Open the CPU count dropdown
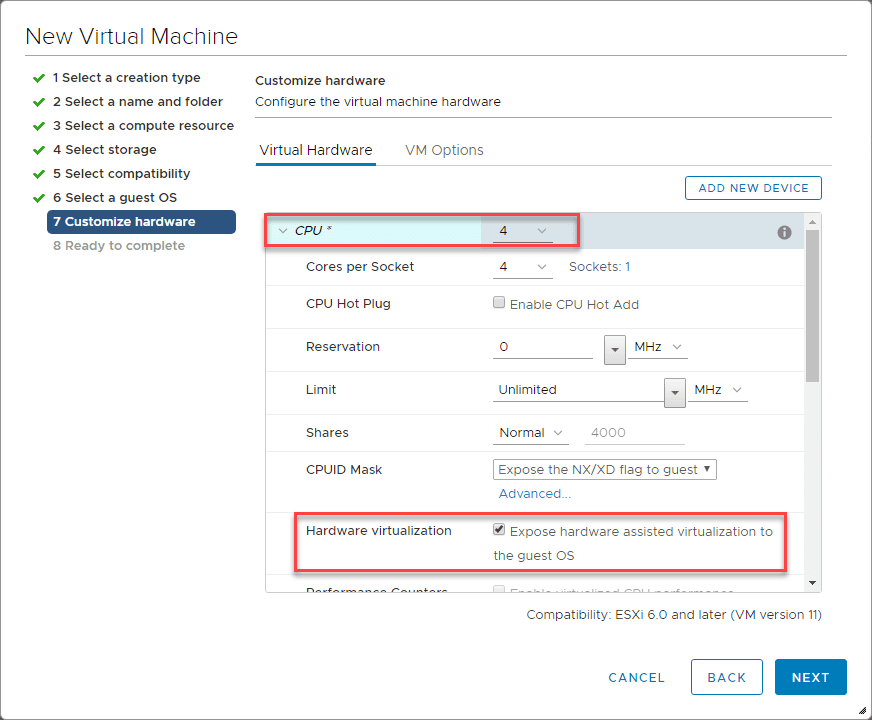This screenshot has width=872, height=720. (x=522, y=231)
